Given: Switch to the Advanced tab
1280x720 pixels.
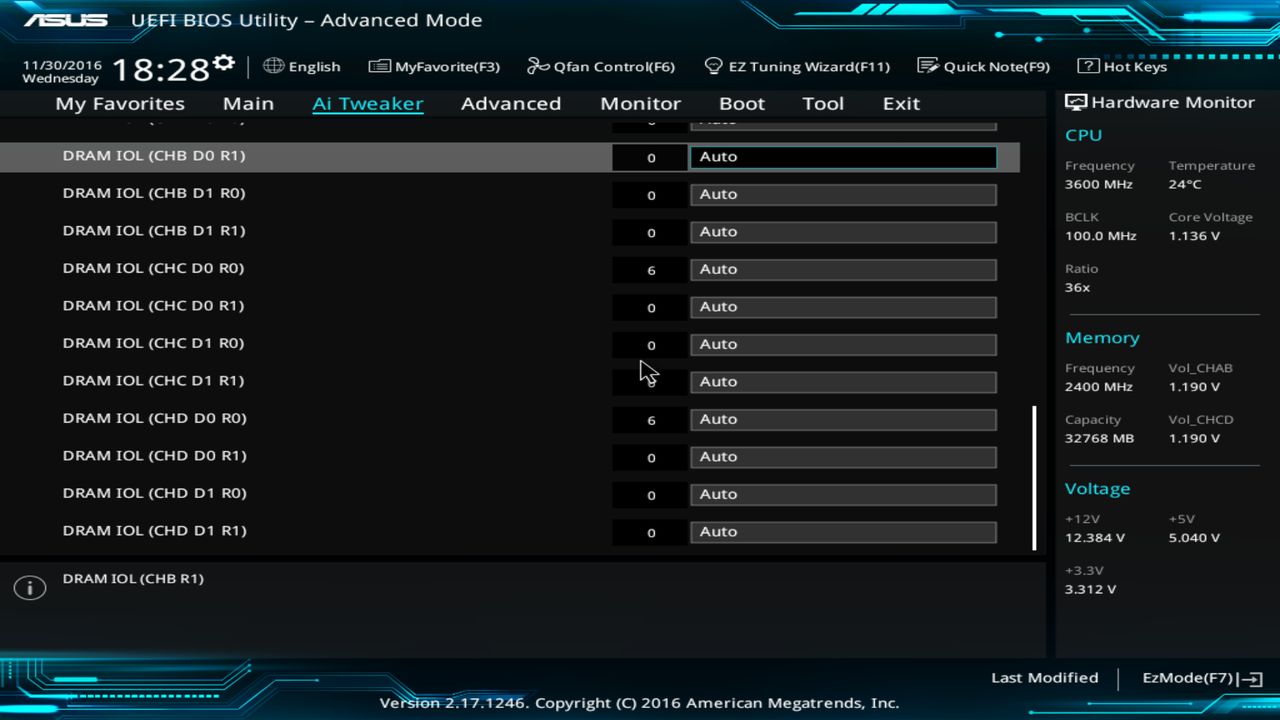Looking at the screenshot, I should point(511,103).
